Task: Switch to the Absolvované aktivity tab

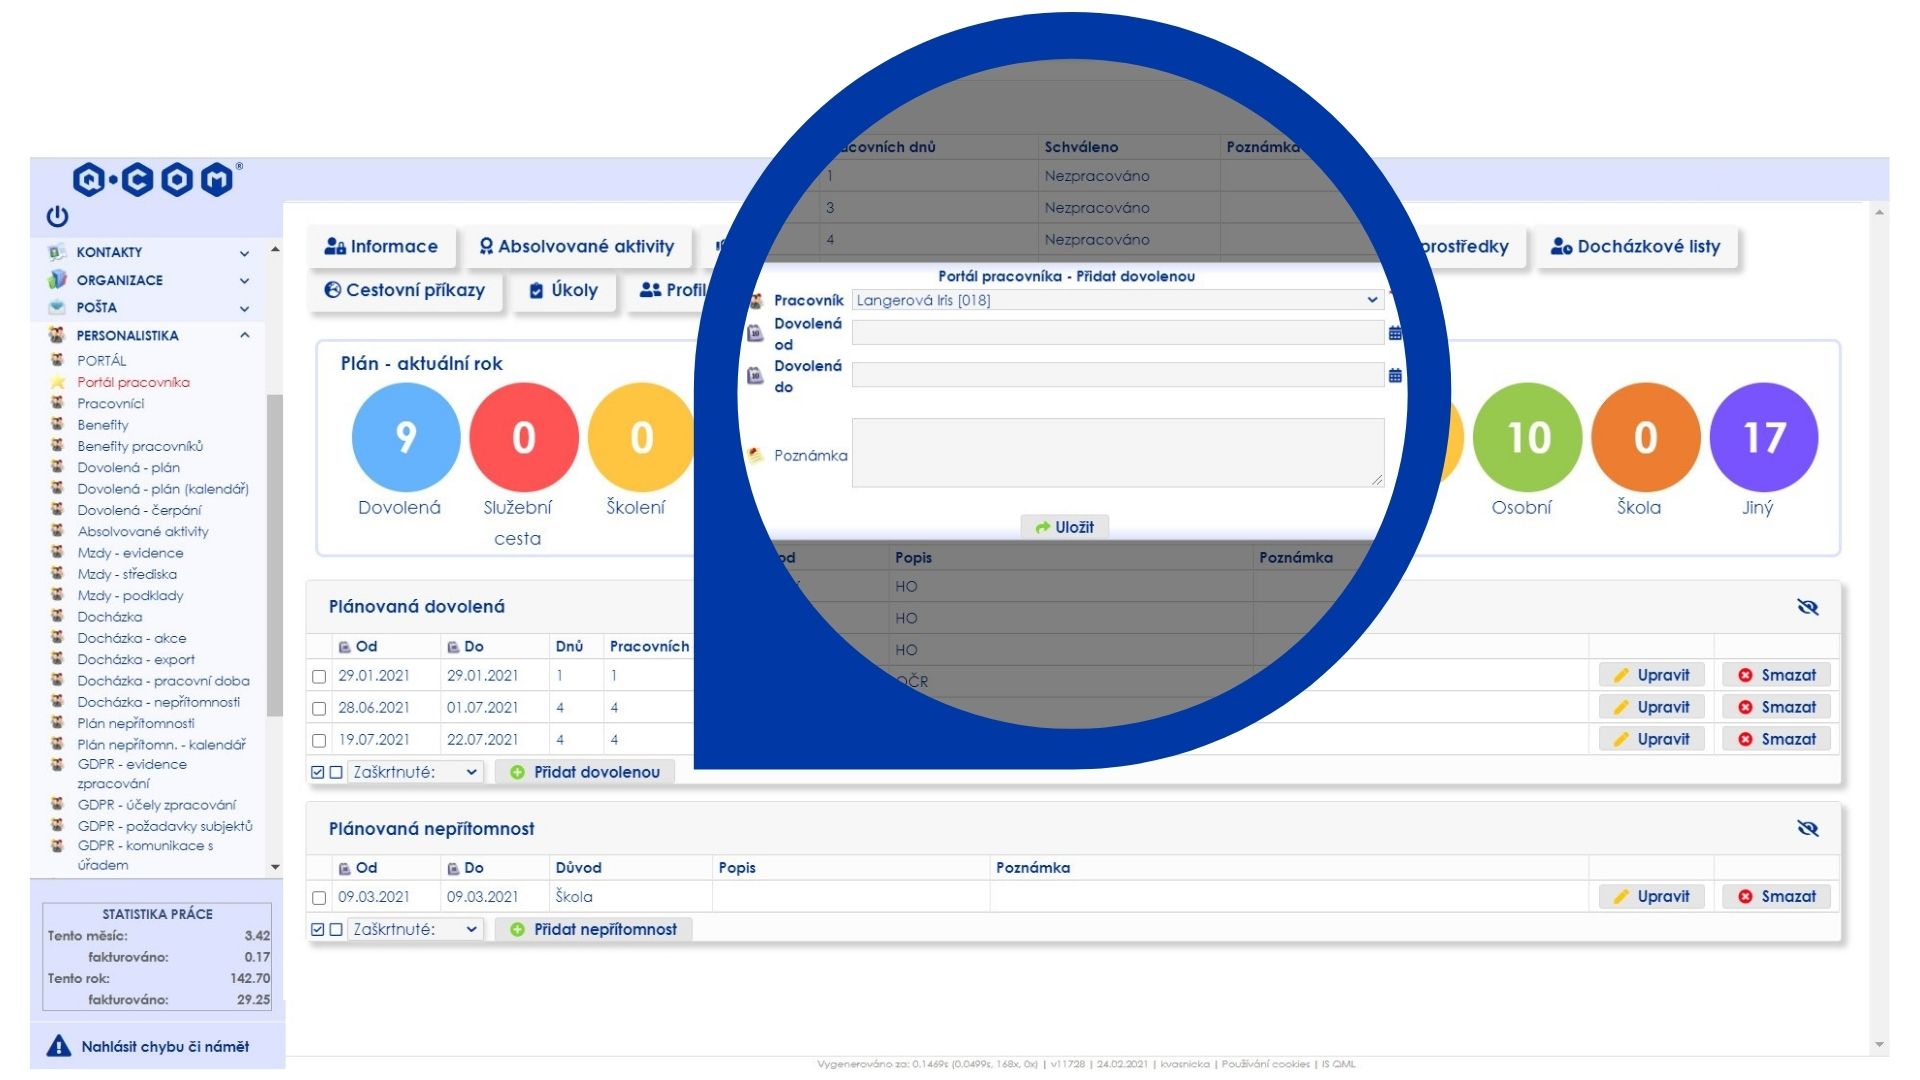Action: coord(577,247)
